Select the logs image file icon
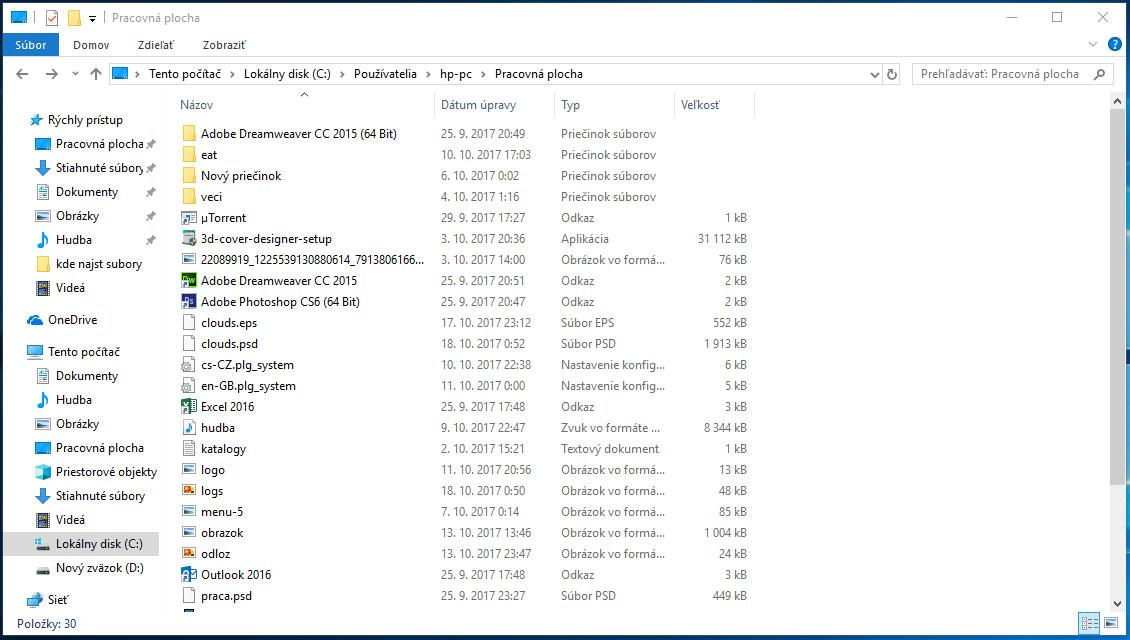This screenshot has width=1130, height=640. [x=189, y=491]
